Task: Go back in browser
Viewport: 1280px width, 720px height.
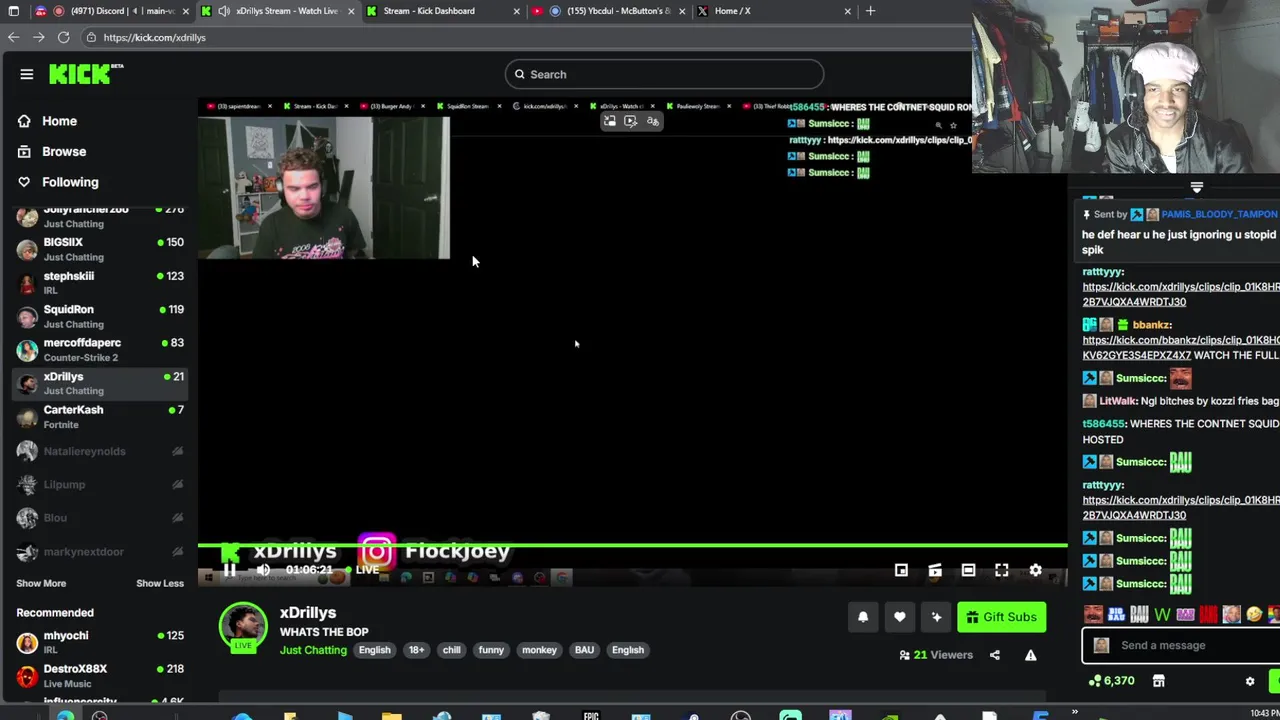Action: [x=13, y=37]
